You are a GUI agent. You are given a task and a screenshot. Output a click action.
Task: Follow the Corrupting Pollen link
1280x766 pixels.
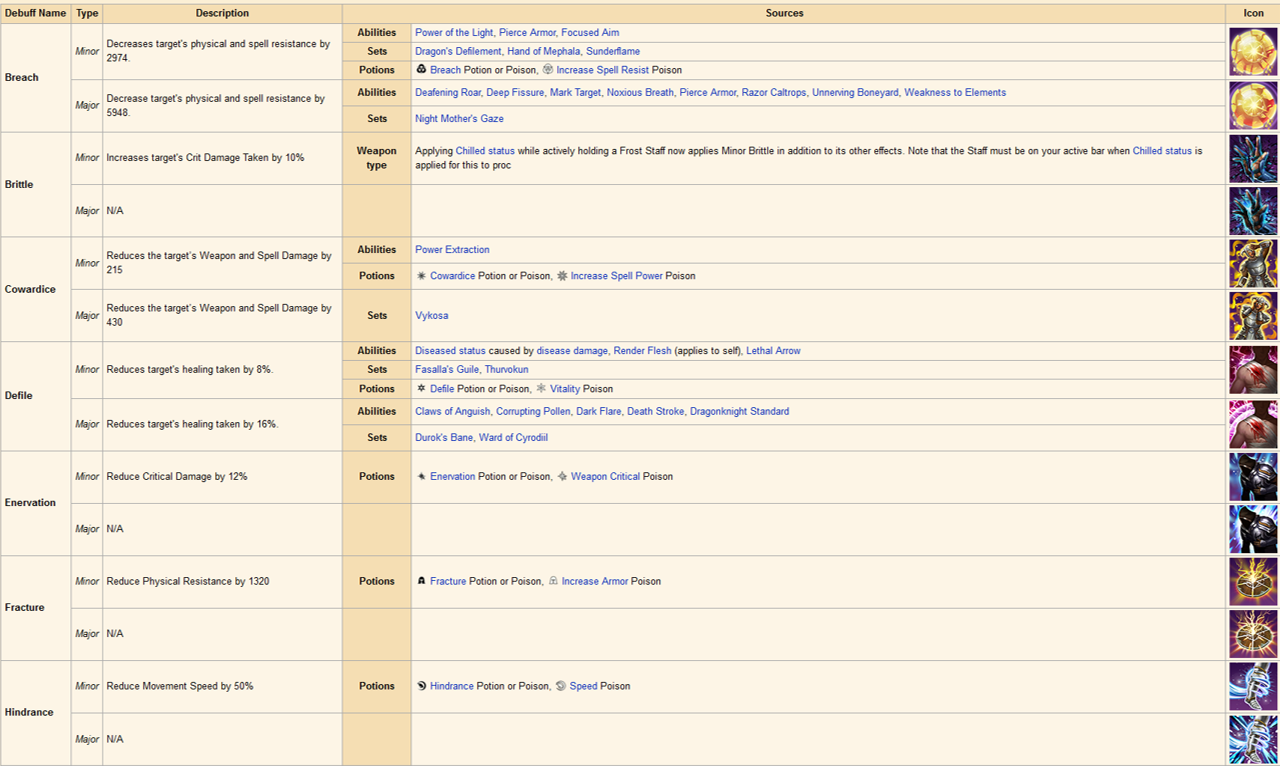coord(533,411)
